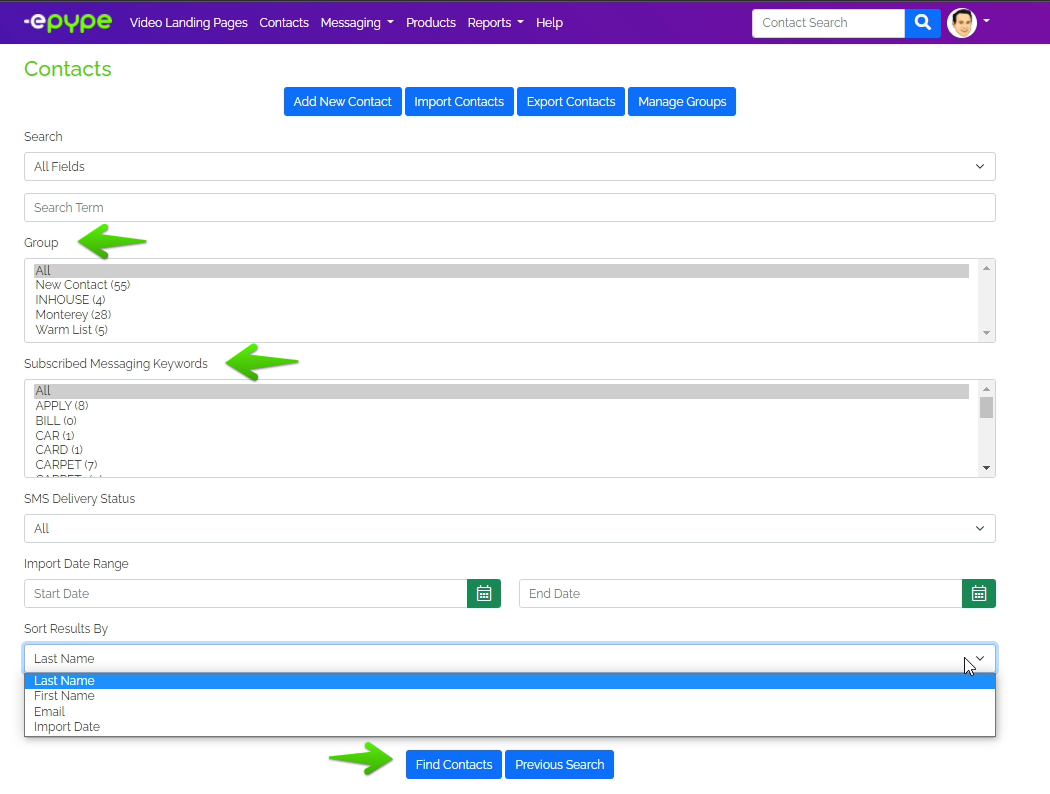Go to Contacts in the navigation bar
Screen dimensions: 1050x794
[x=284, y=23]
